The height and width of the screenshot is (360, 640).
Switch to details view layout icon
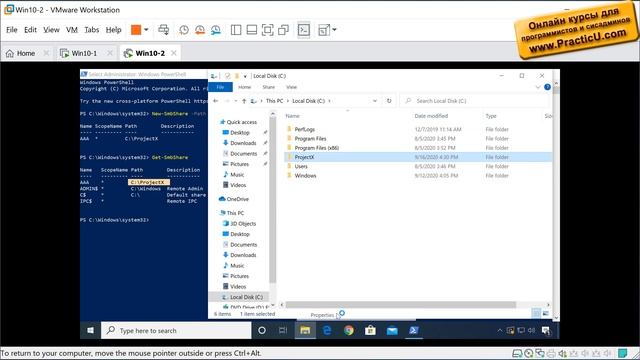click(536, 313)
